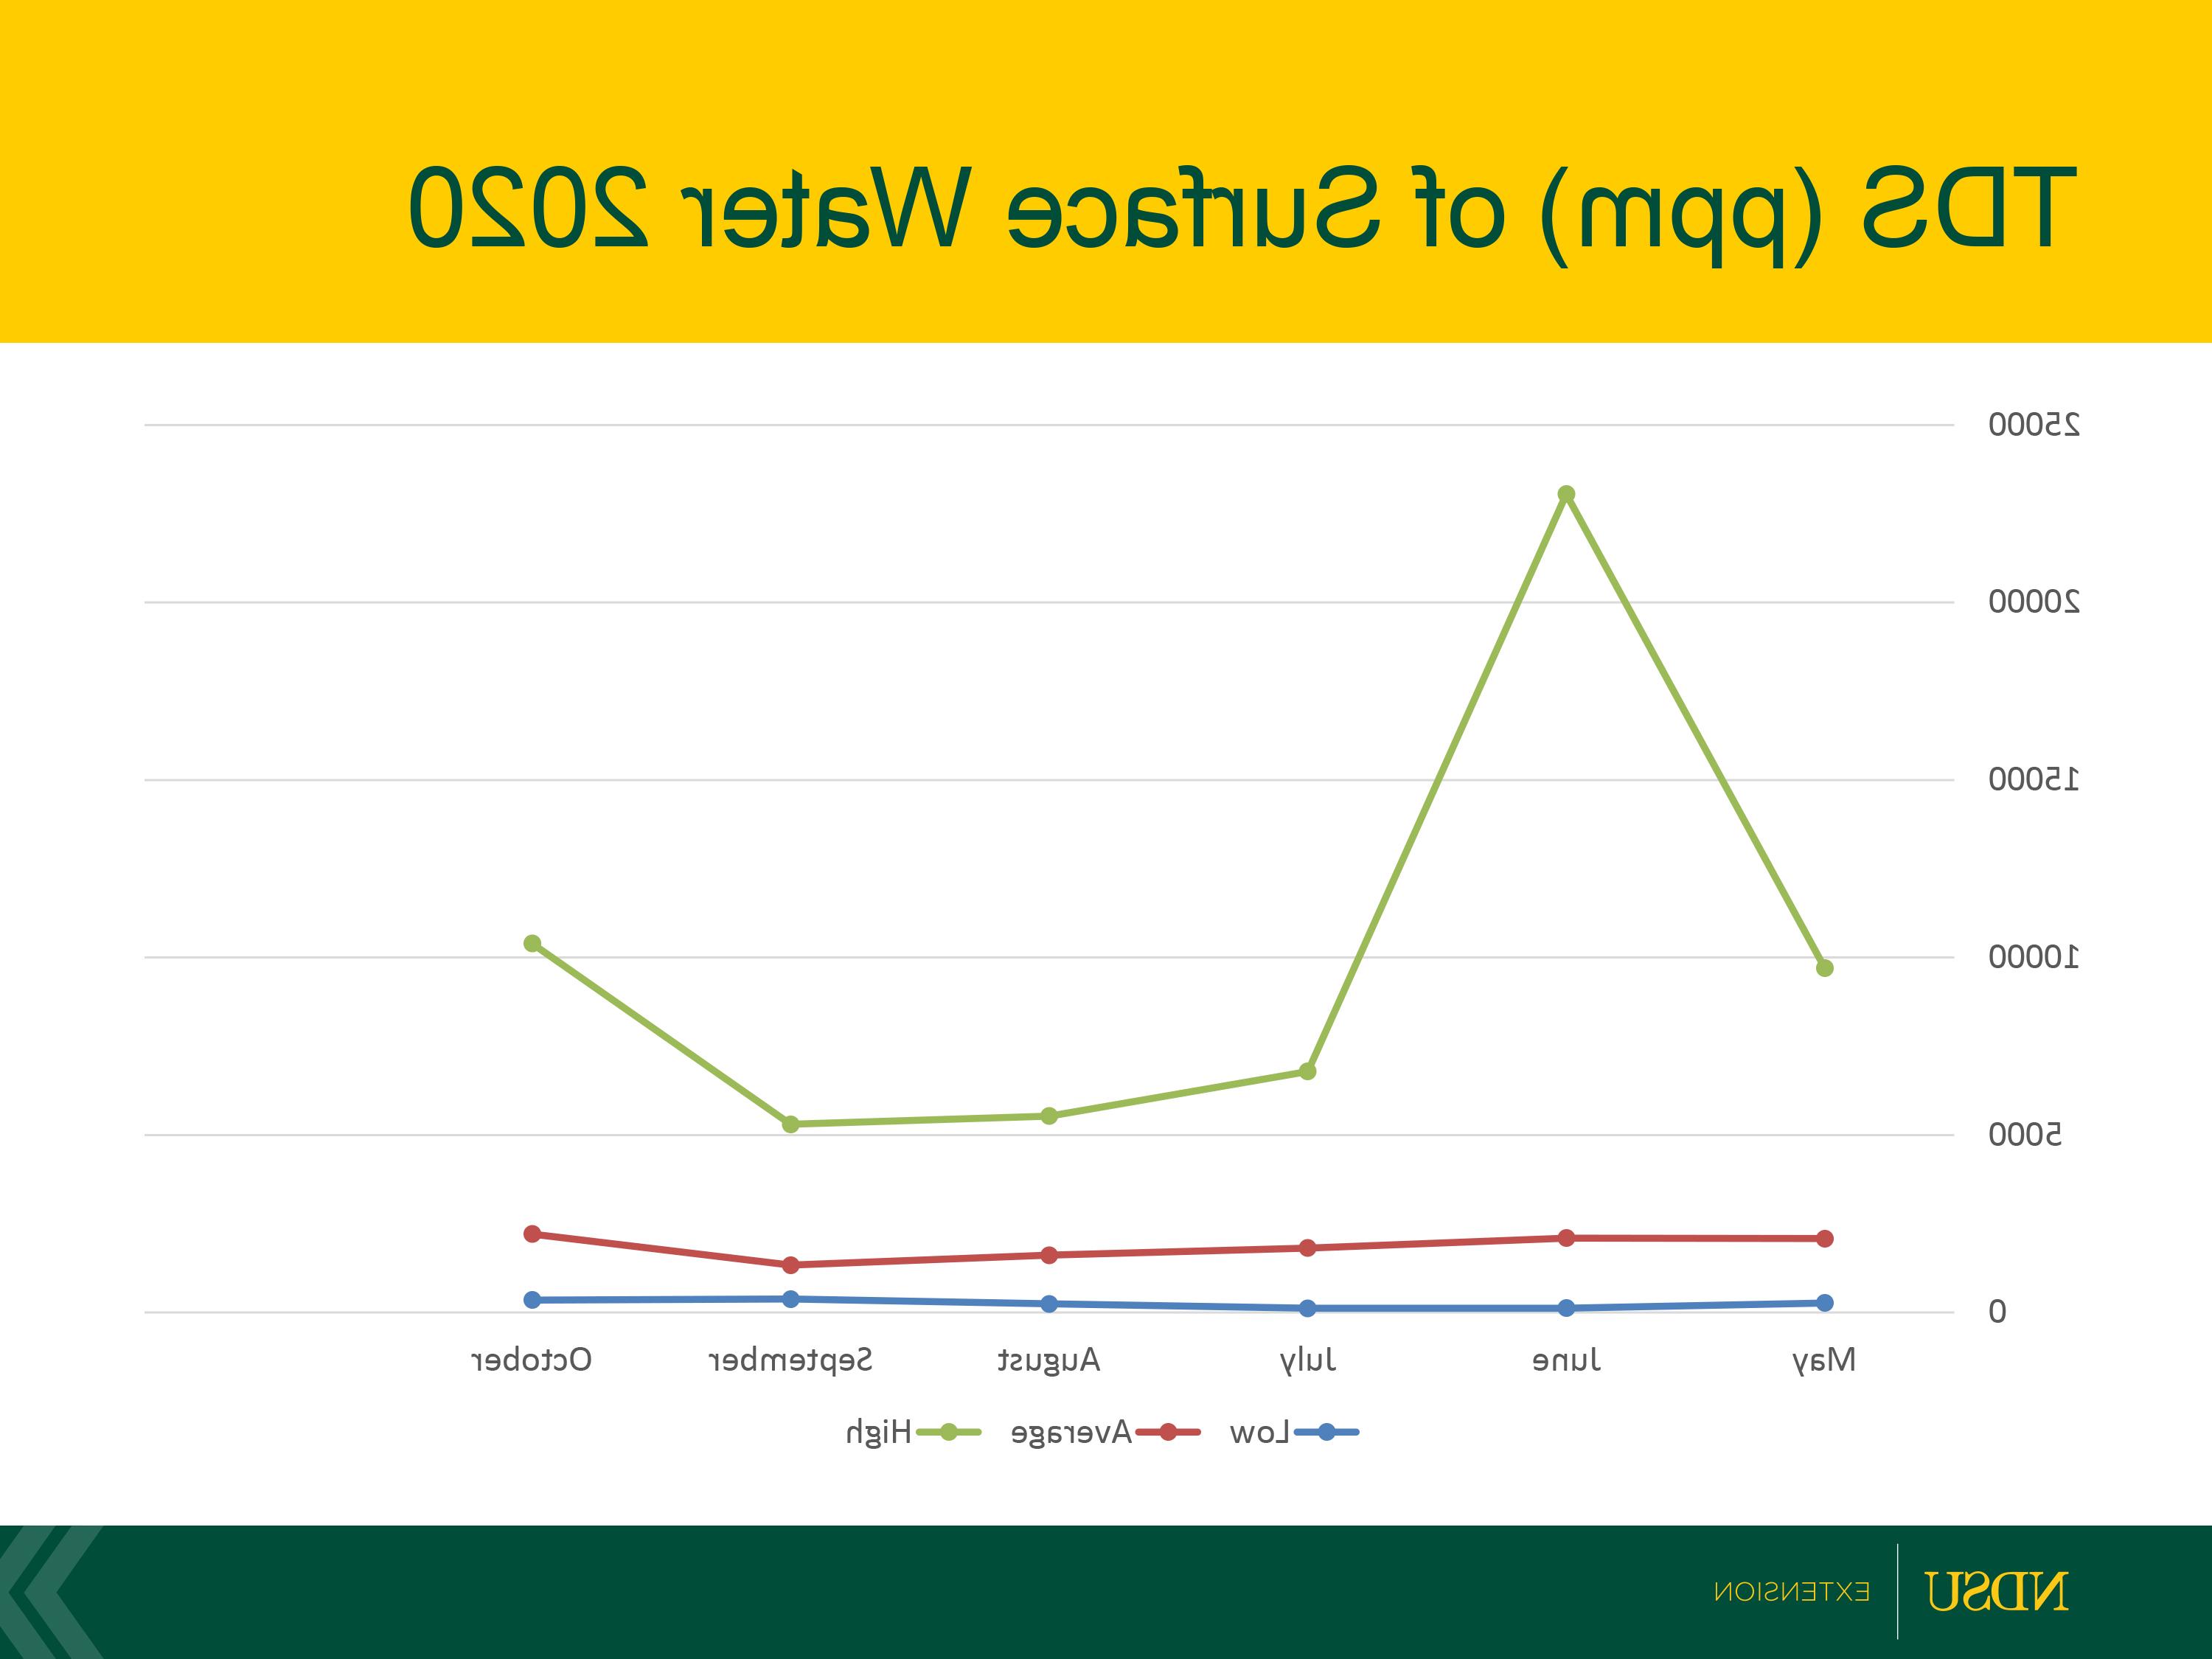The height and width of the screenshot is (1659, 2212).
Task: Click the 20000 axis value
Action: click(x=2034, y=602)
